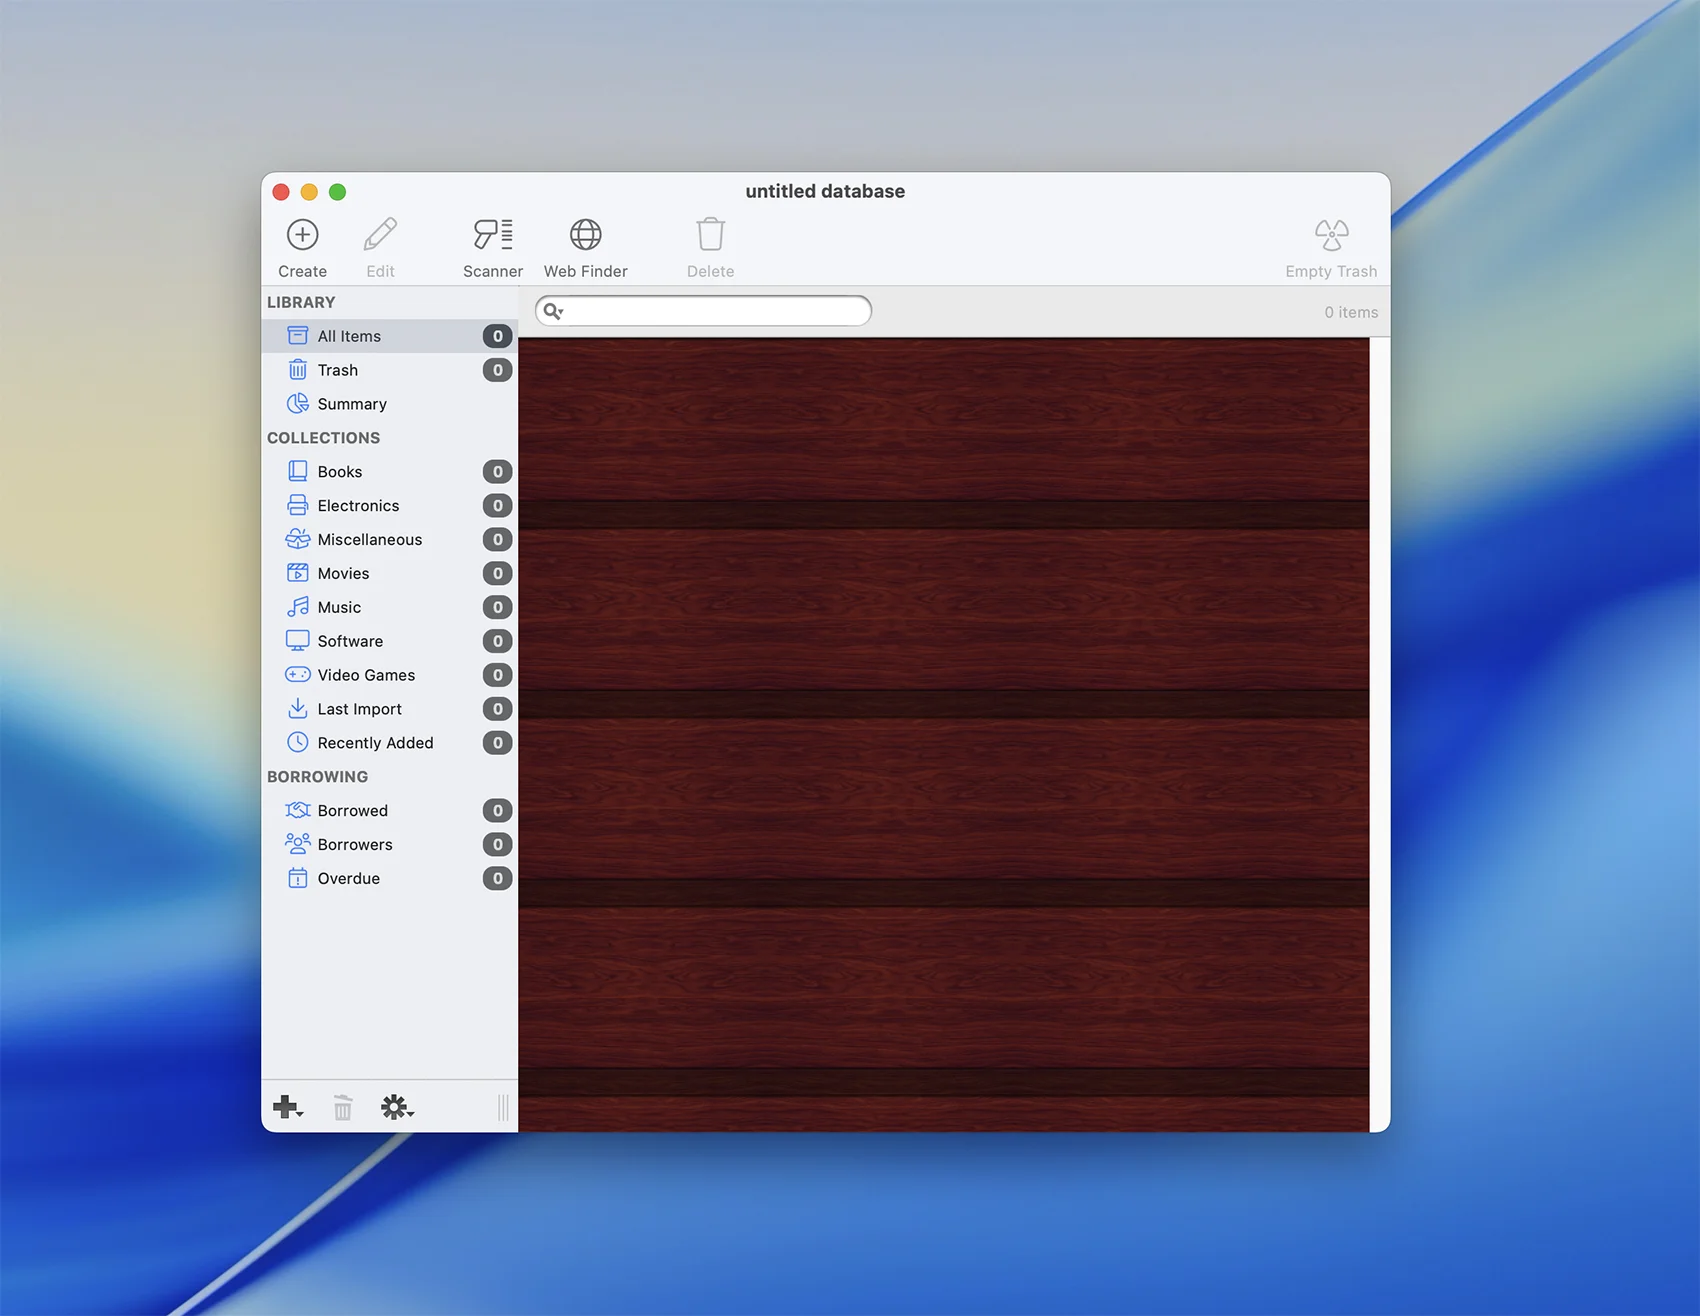This screenshot has height=1316, width=1700.
Task: Expand the search magnifier options dropdown
Action: coord(553,311)
